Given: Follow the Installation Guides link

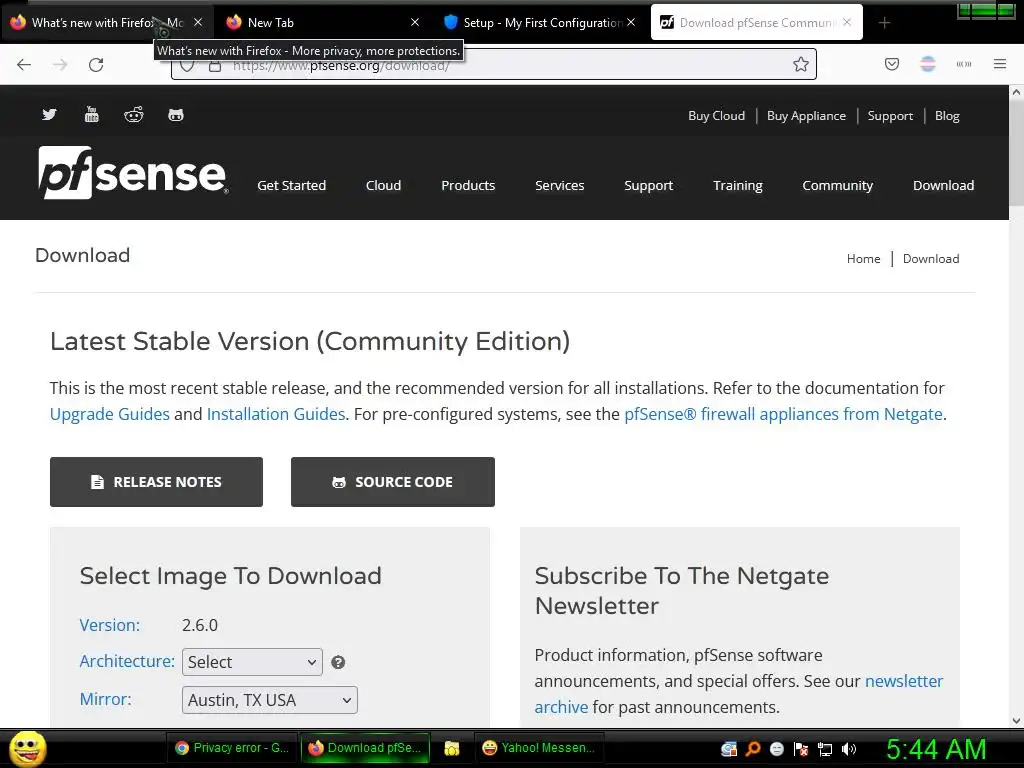Looking at the screenshot, I should click(276, 414).
